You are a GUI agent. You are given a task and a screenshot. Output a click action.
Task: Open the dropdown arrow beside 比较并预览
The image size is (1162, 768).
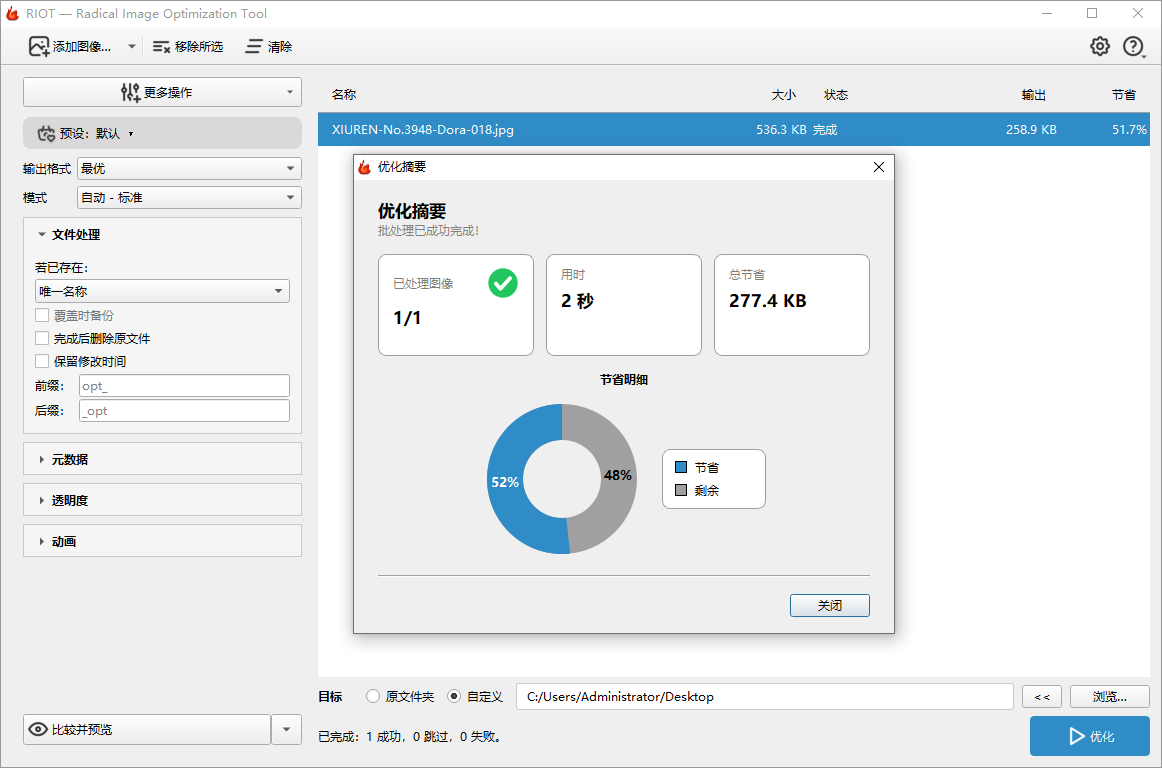pyautogui.click(x=287, y=729)
